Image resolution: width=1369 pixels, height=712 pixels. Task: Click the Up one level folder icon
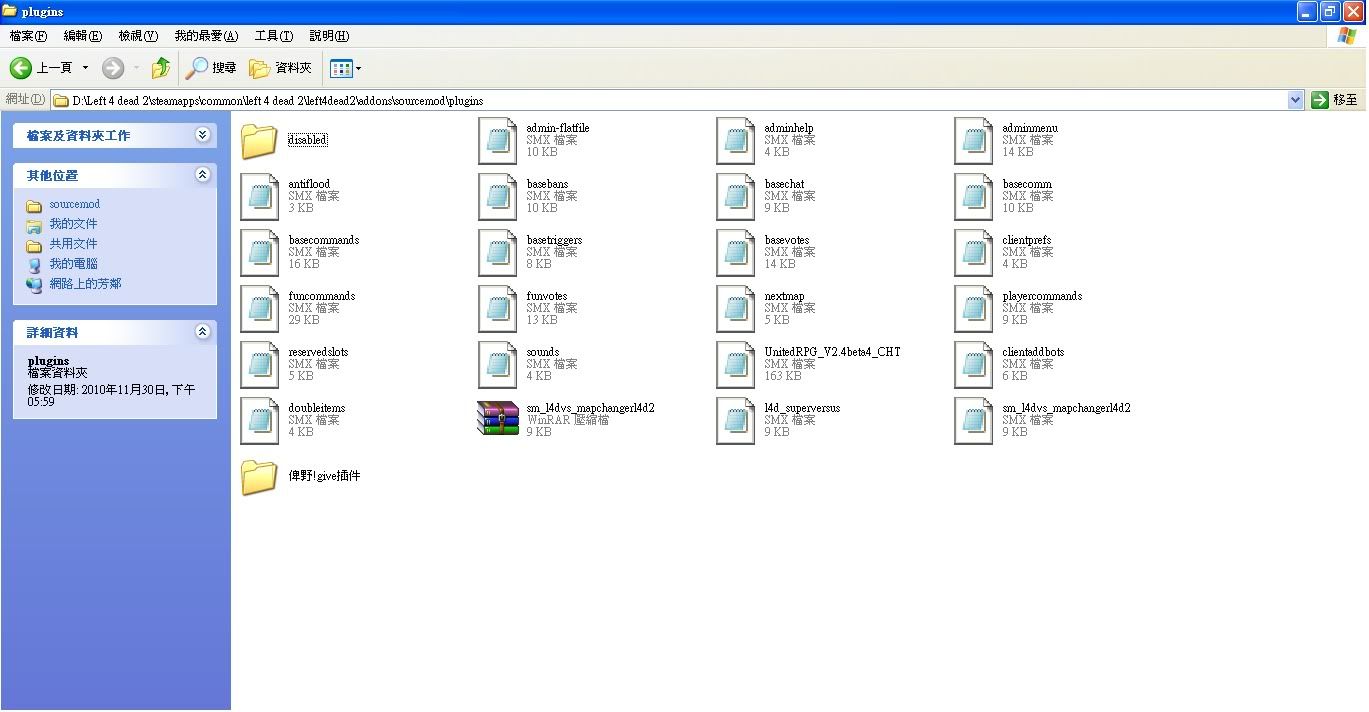[x=160, y=68]
